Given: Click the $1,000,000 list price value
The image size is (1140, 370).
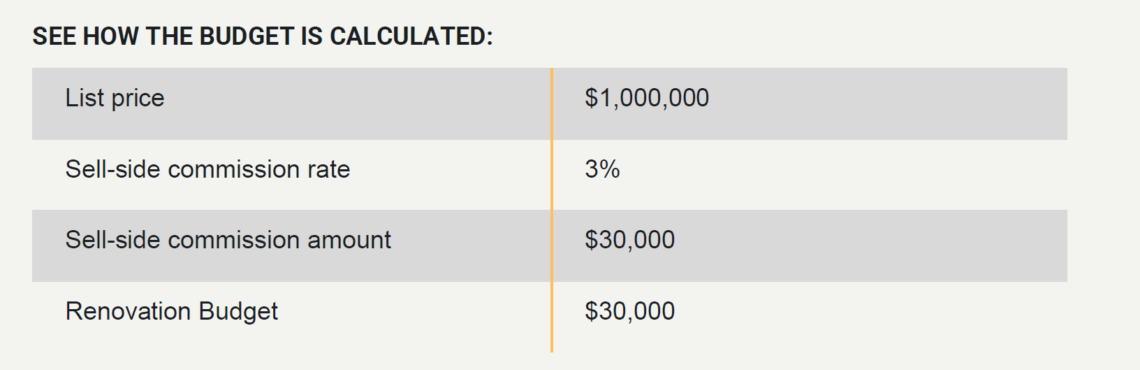Looking at the screenshot, I should coord(646,98).
